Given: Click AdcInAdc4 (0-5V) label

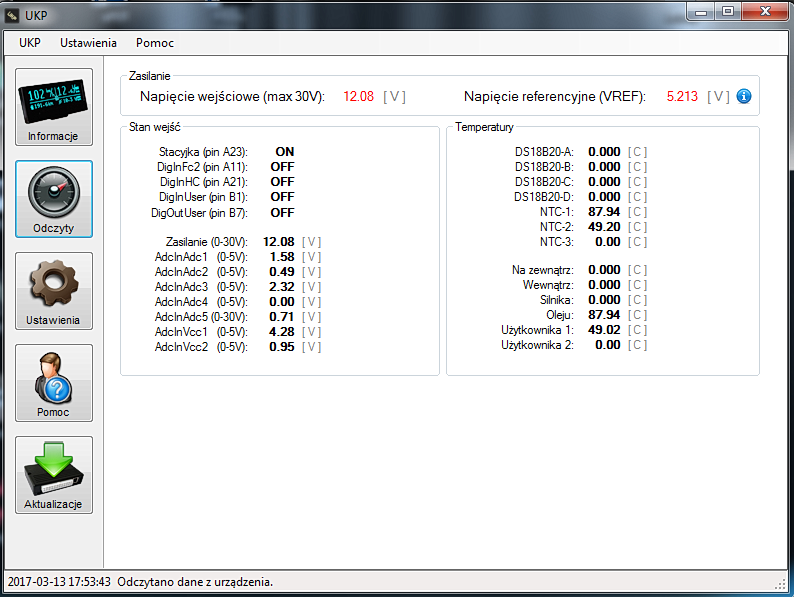Looking at the screenshot, I should tap(201, 302).
